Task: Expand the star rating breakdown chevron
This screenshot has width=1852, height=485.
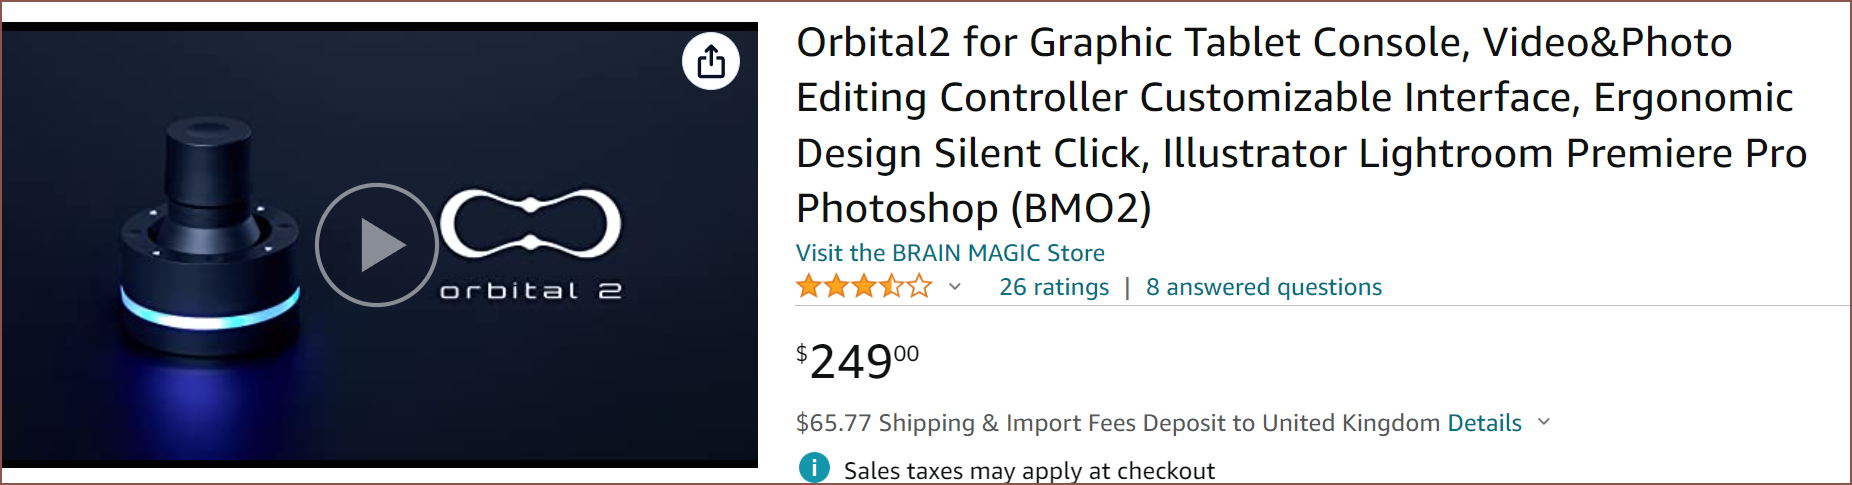Action: pyautogui.click(x=955, y=287)
